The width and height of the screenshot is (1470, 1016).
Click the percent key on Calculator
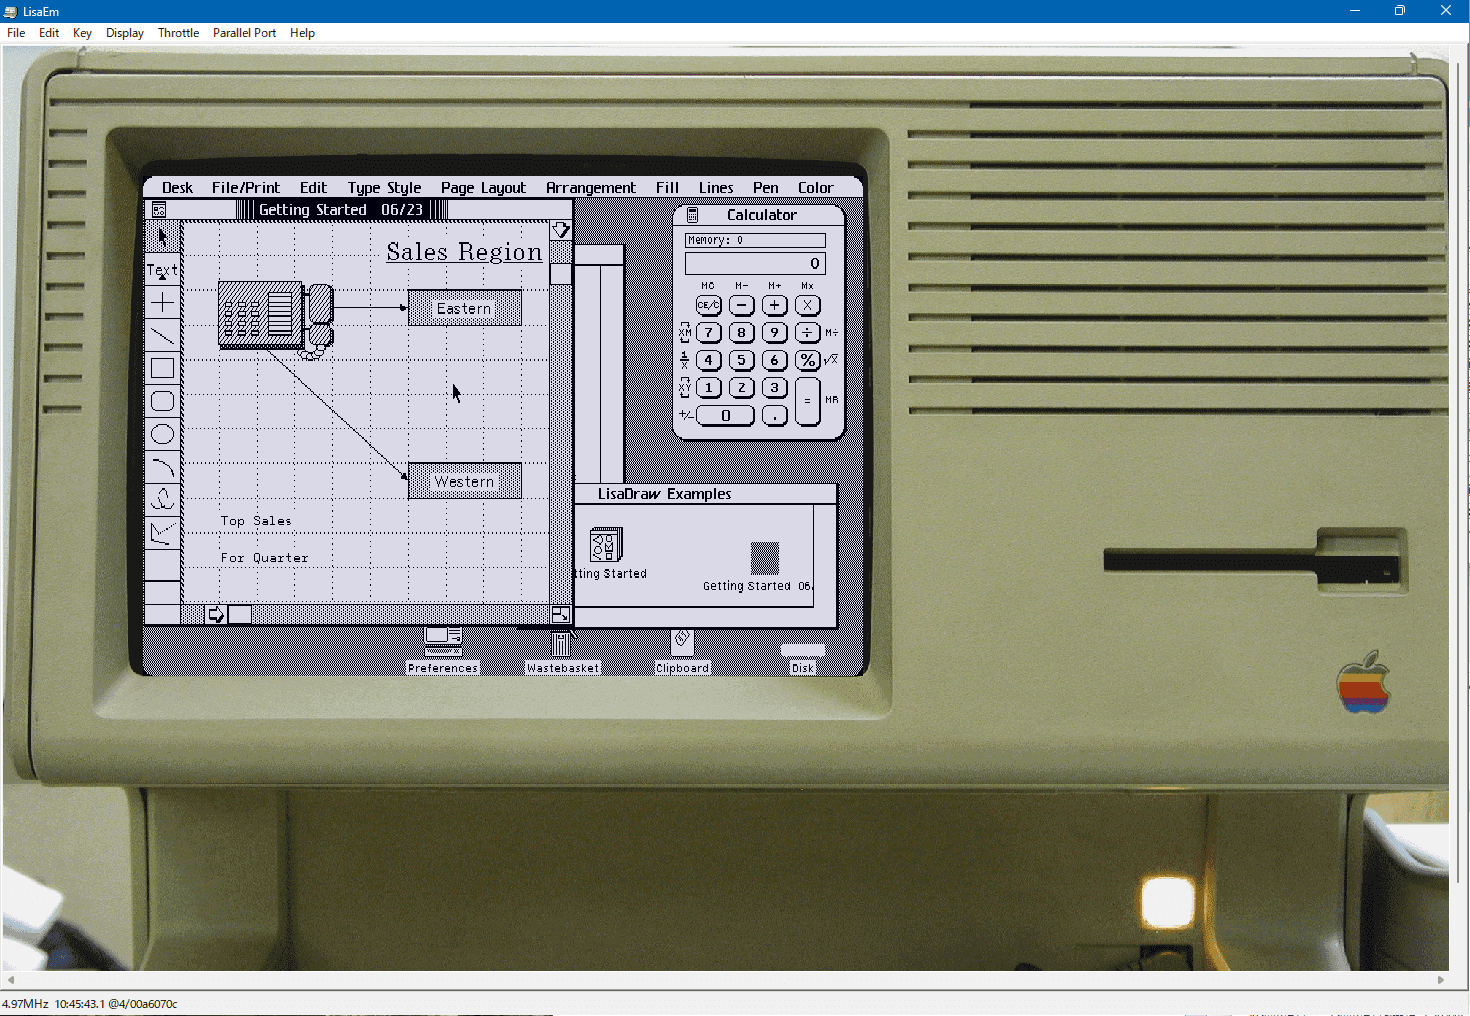click(x=808, y=360)
